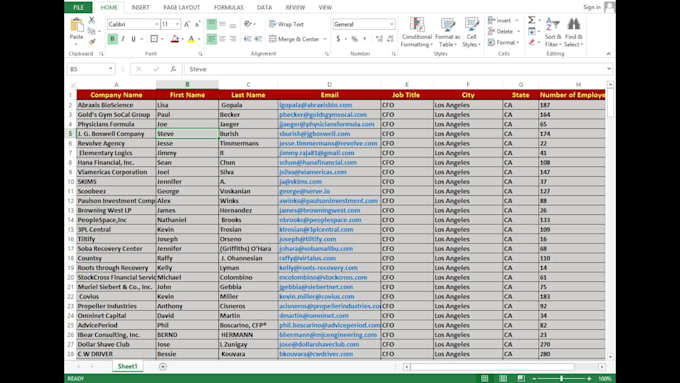The width and height of the screenshot is (680, 383).
Task: Increase font size with the large A
Action: [187, 24]
